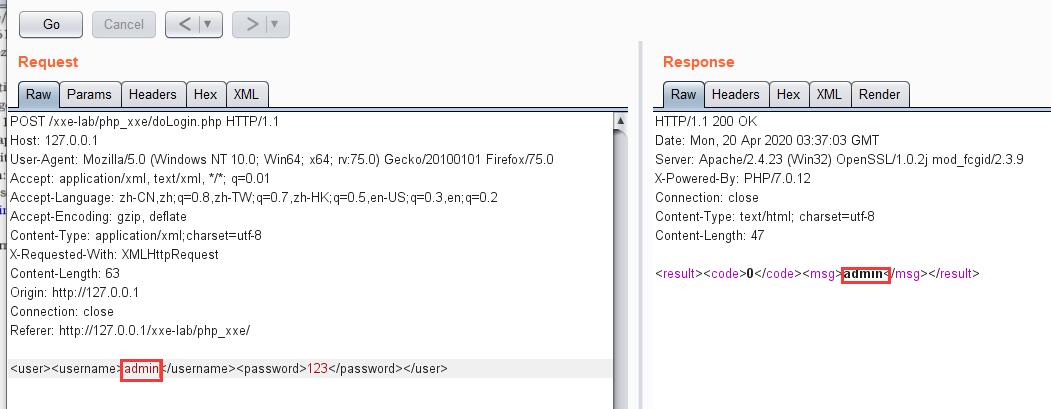Image resolution: width=1051 pixels, height=409 pixels.
Task: Click the Go button to send request
Action: (50, 24)
